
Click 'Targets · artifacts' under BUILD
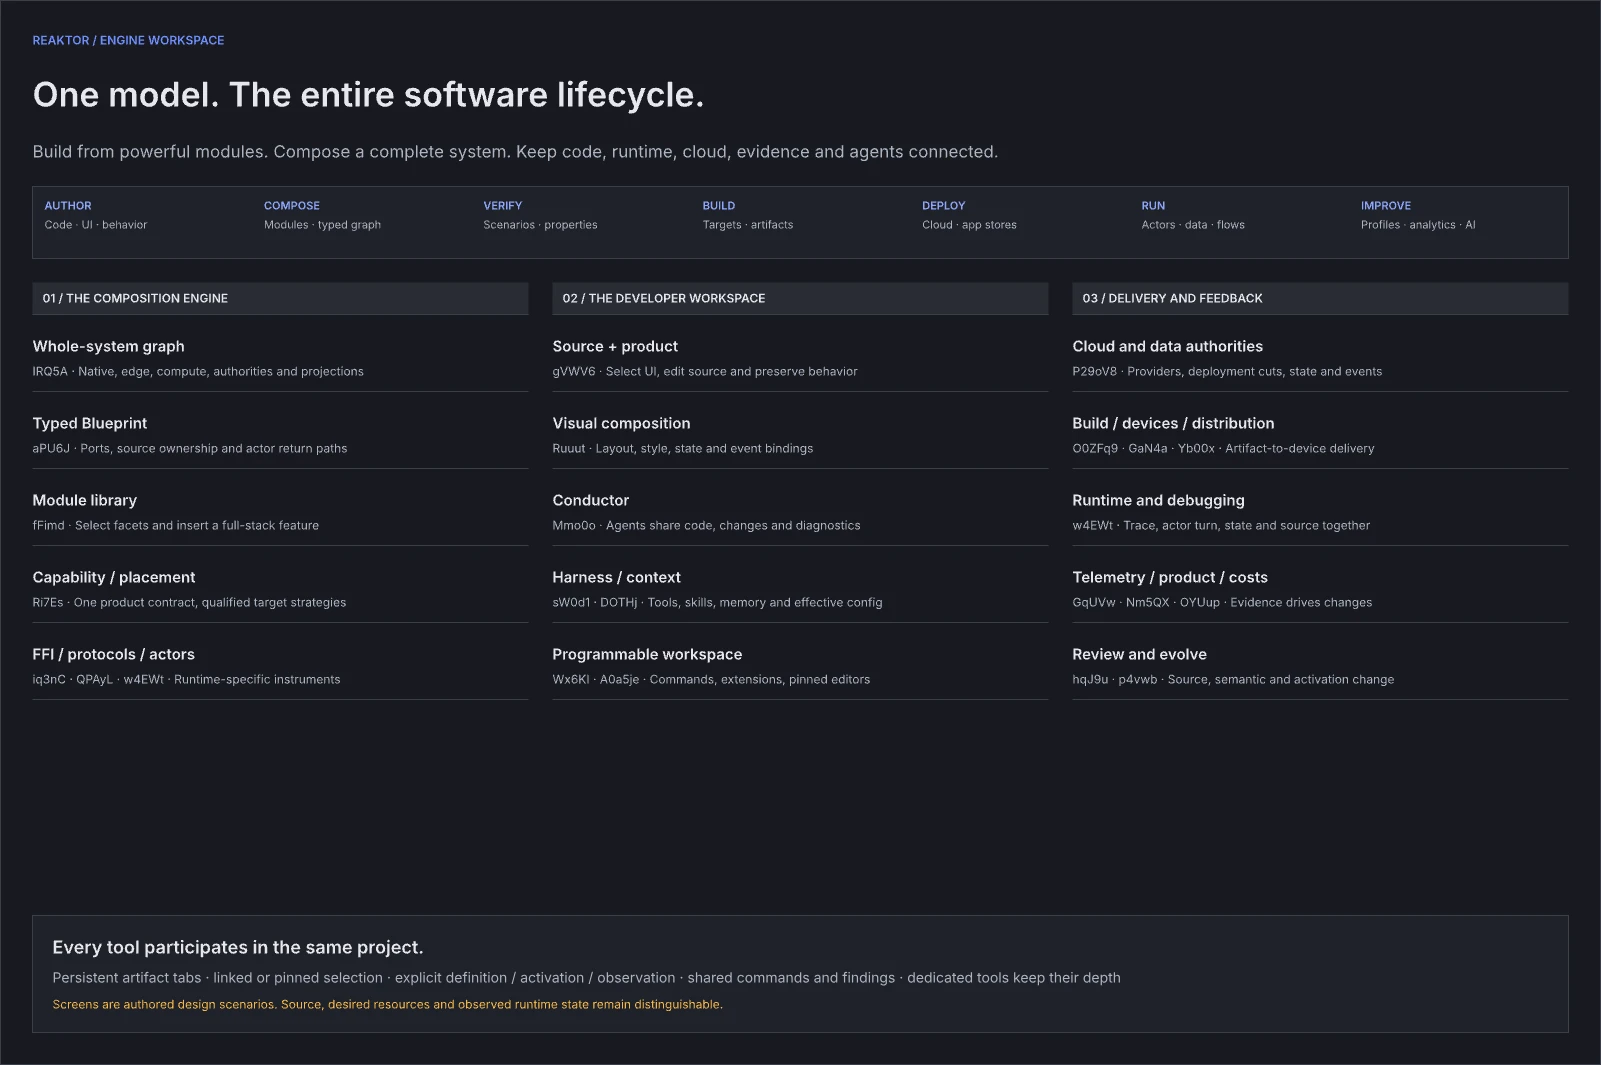[748, 225]
